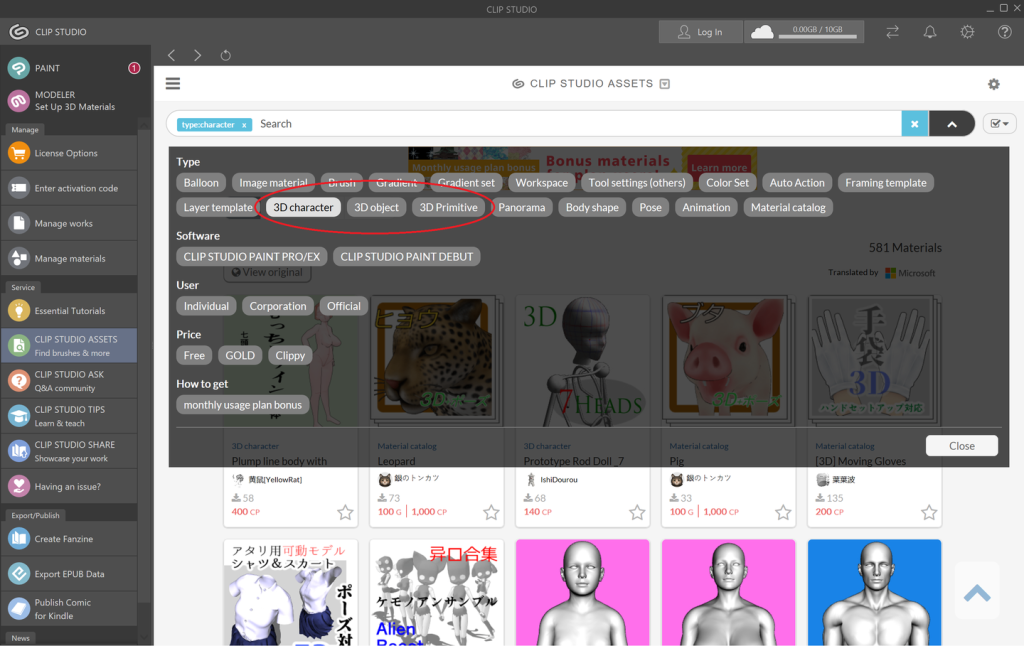Select Material catalog type filter
The height and width of the screenshot is (646, 1024).
point(788,207)
